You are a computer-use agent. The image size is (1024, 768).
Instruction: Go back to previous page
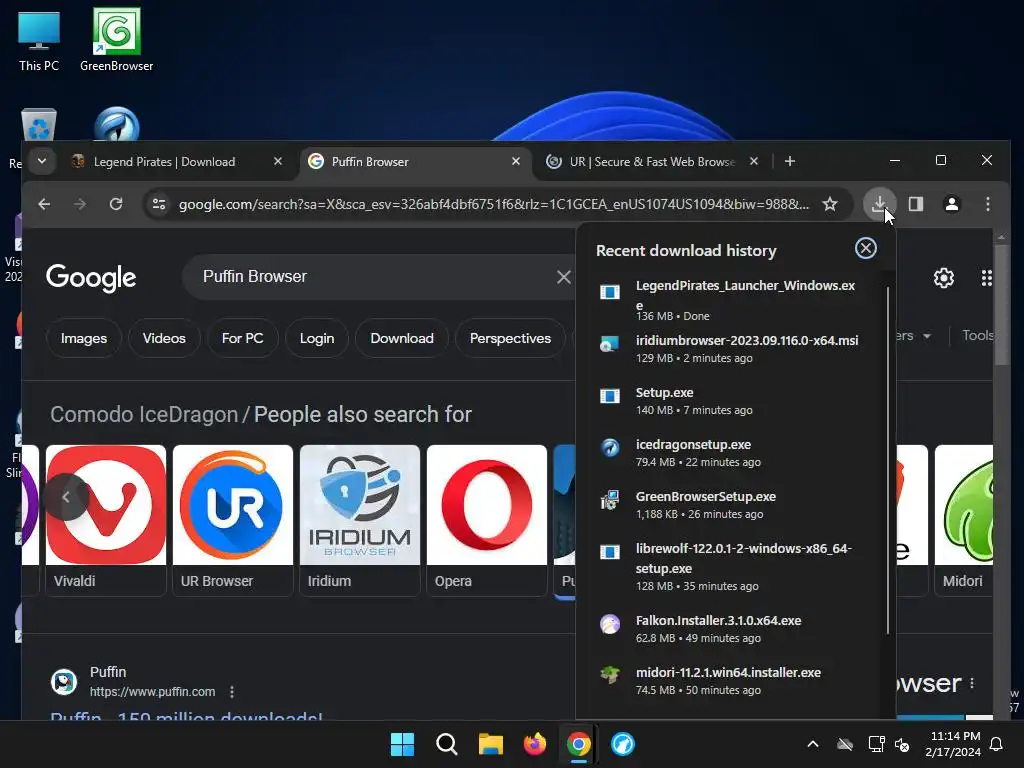pyautogui.click(x=44, y=204)
